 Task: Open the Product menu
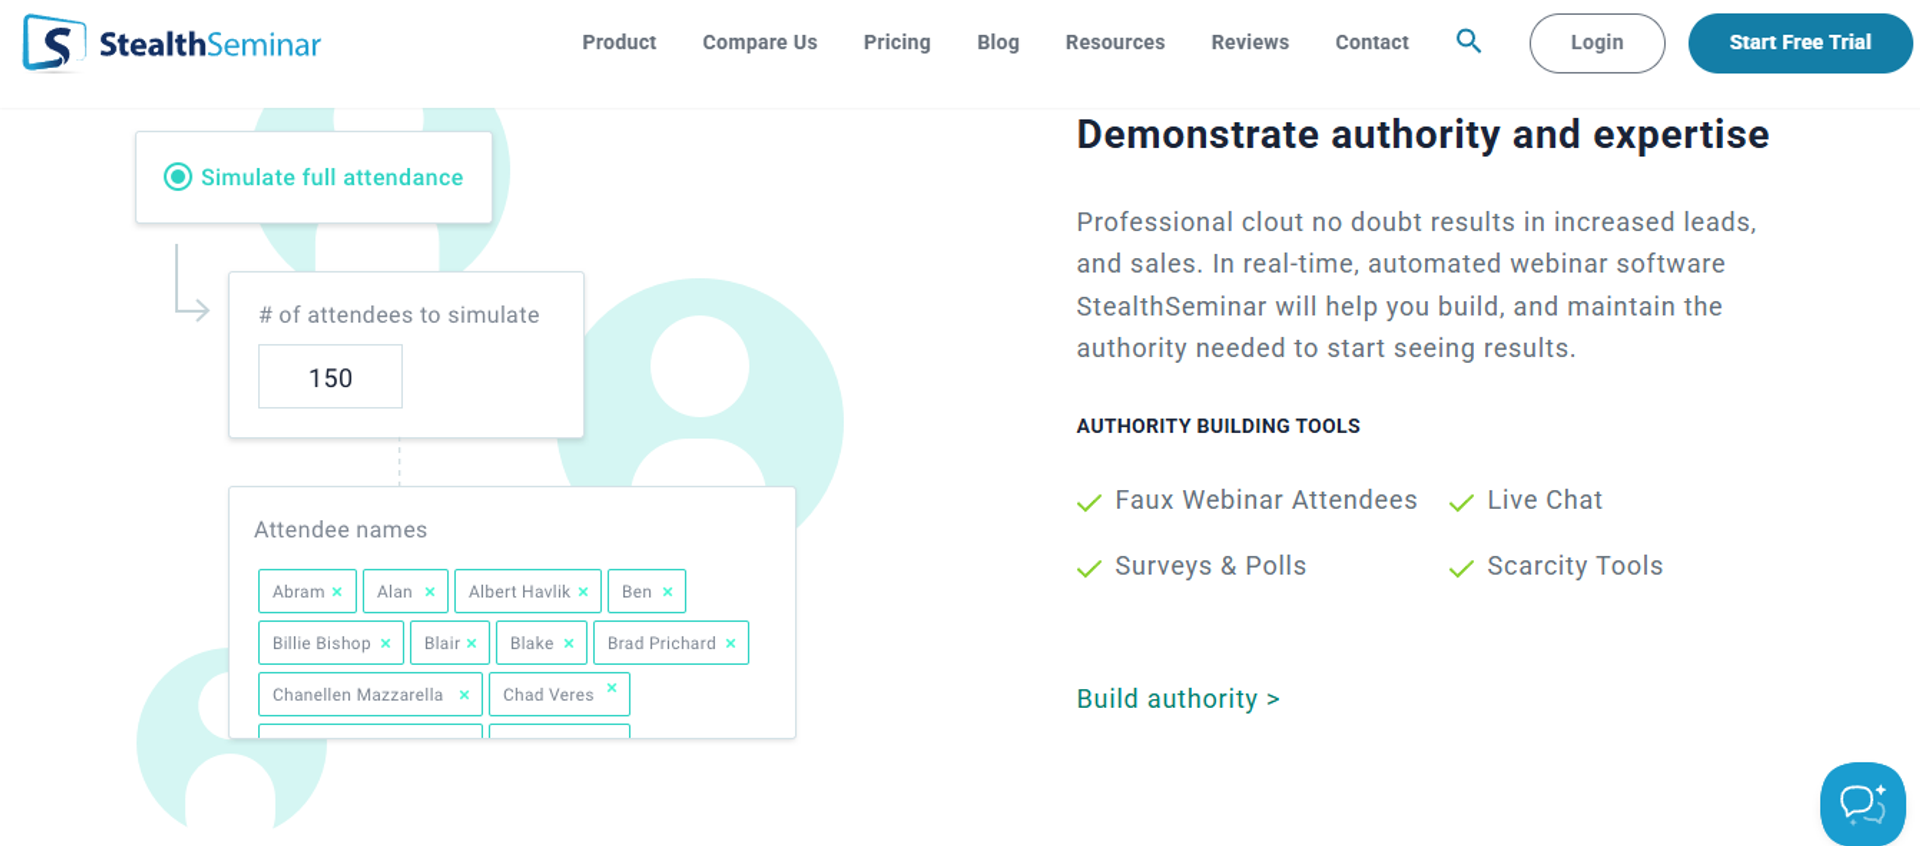pyautogui.click(x=619, y=42)
